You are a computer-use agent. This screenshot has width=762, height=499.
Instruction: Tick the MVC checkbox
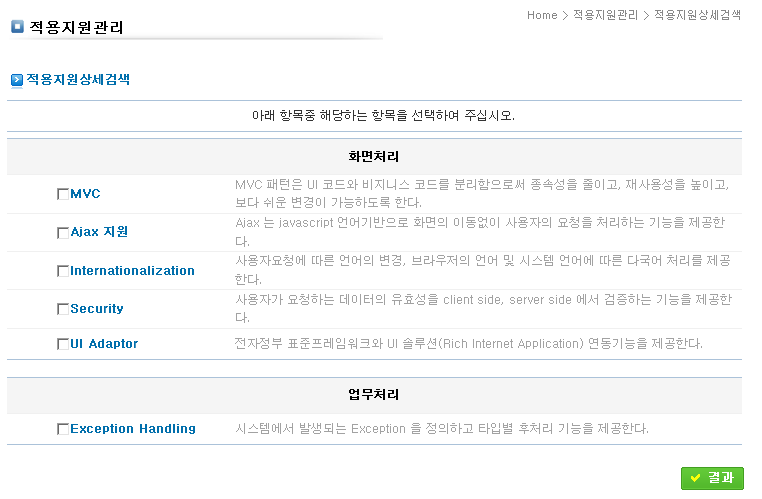click(63, 194)
